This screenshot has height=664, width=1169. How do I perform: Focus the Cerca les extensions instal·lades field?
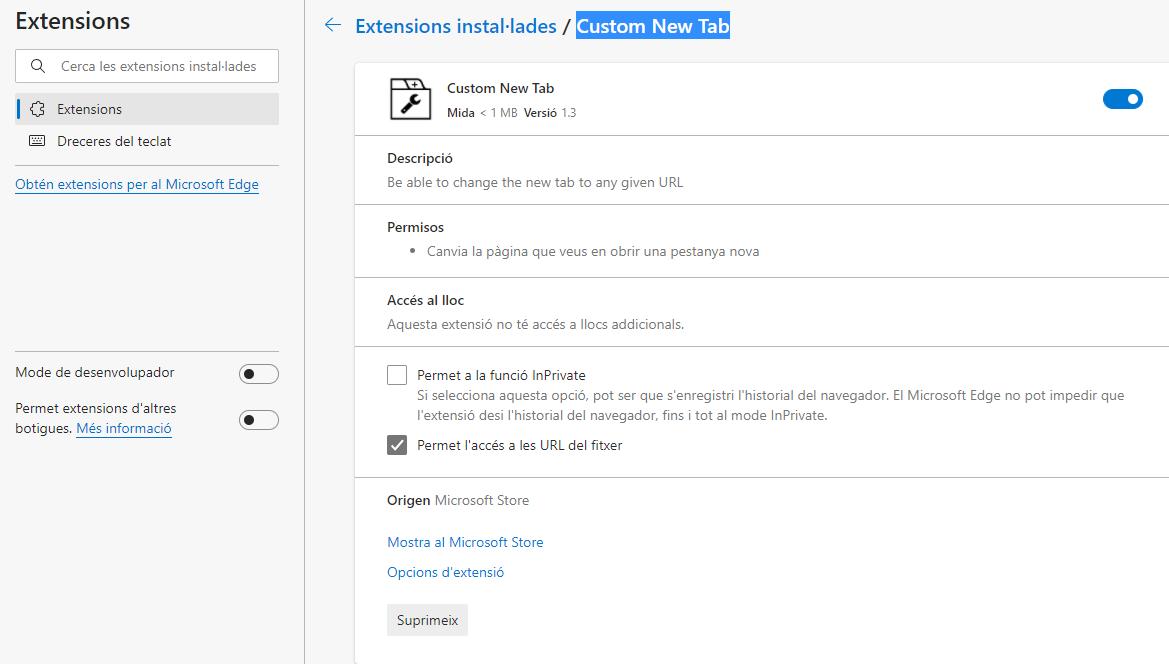tap(147, 66)
